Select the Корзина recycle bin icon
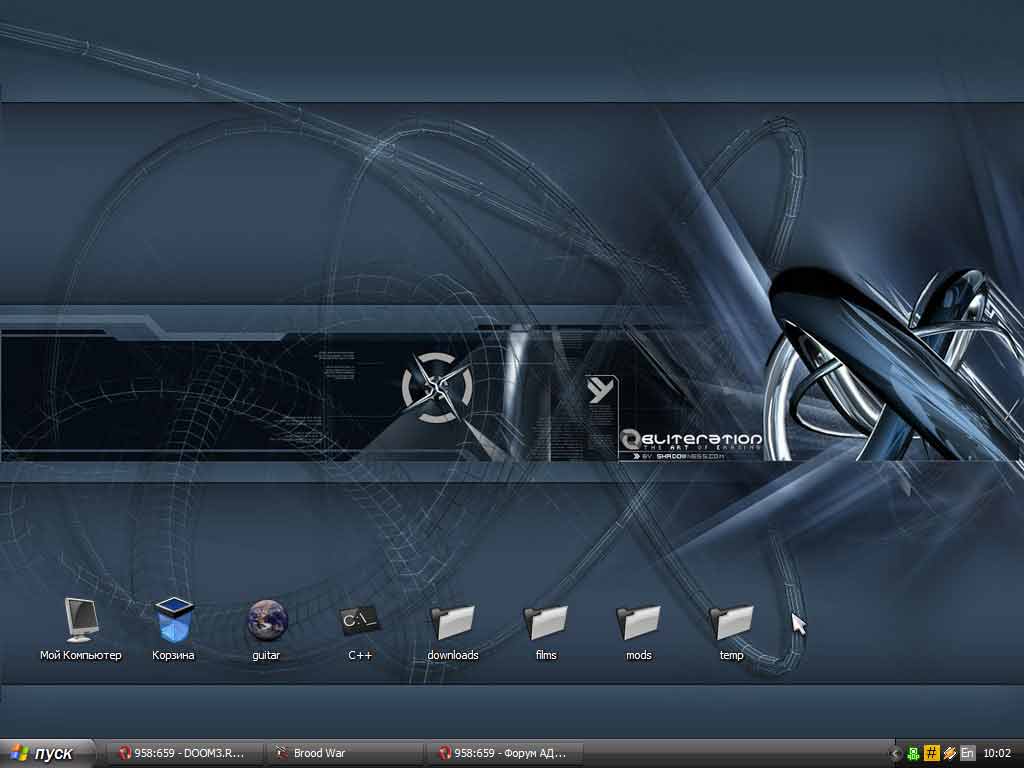Image resolution: width=1024 pixels, height=768 pixels. pyautogui.click(x=174, y=619)
